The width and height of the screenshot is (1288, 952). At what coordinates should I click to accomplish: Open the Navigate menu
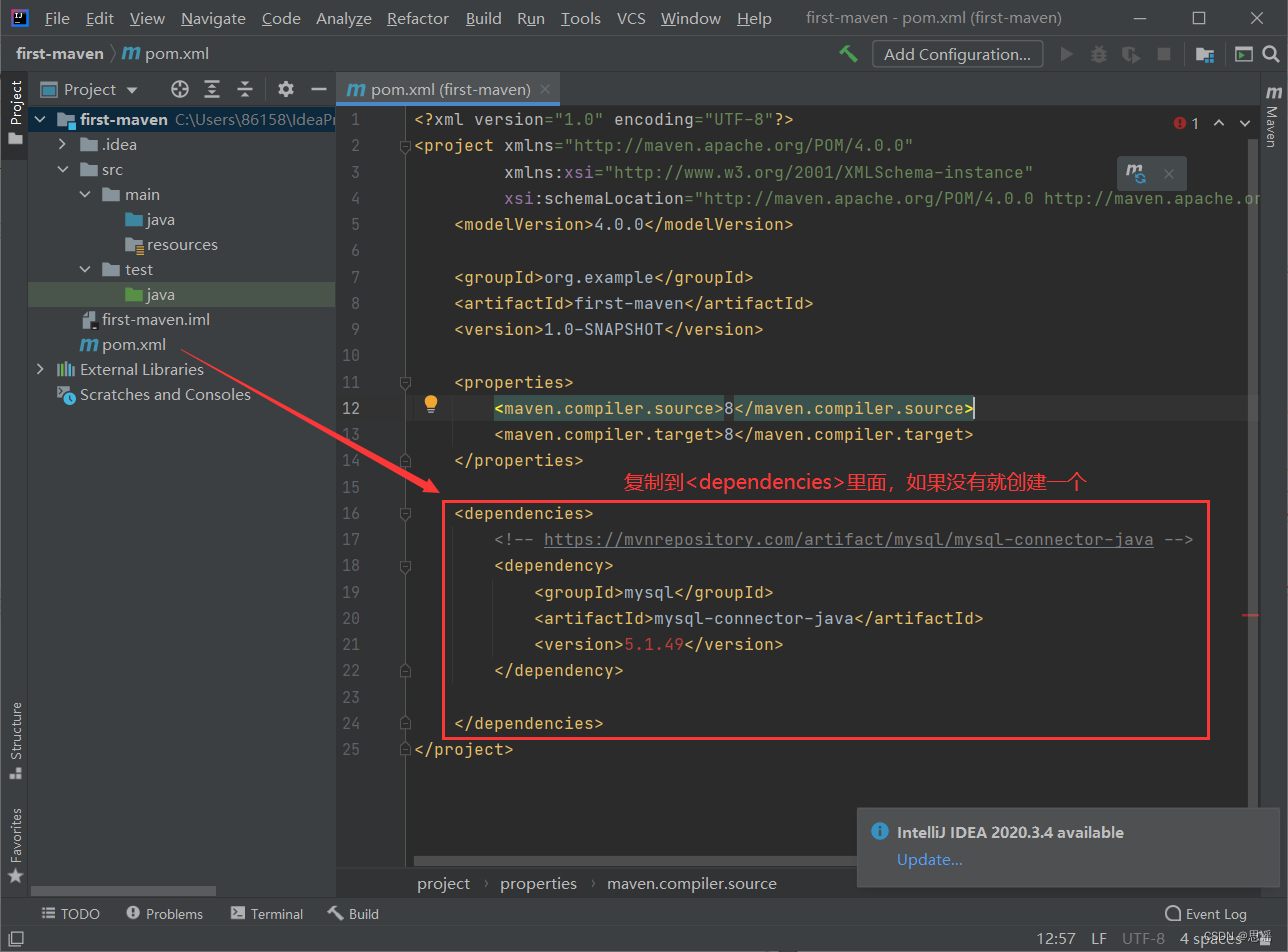click(213, 18)
